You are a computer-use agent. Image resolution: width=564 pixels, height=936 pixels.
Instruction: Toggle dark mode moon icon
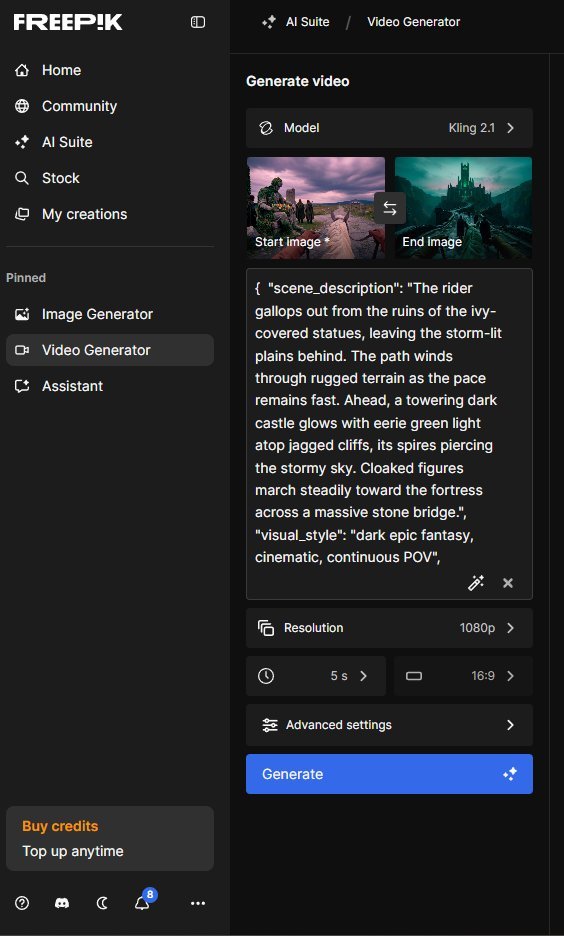point(102,903)
